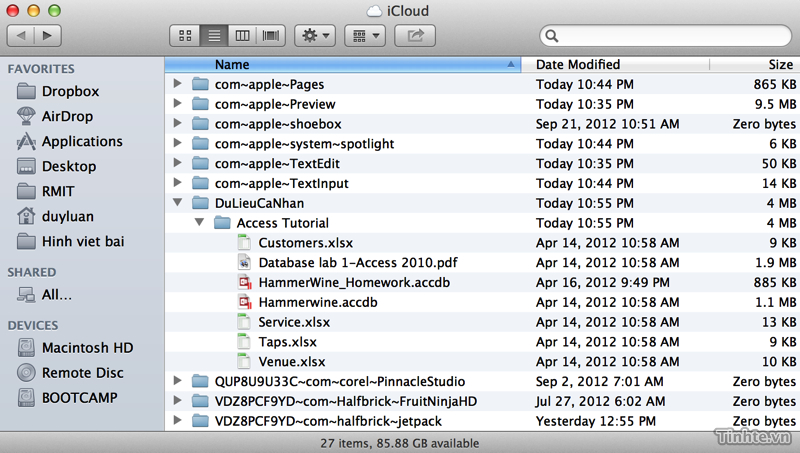Click the DuLieuCaNhan folder icon

200,203
